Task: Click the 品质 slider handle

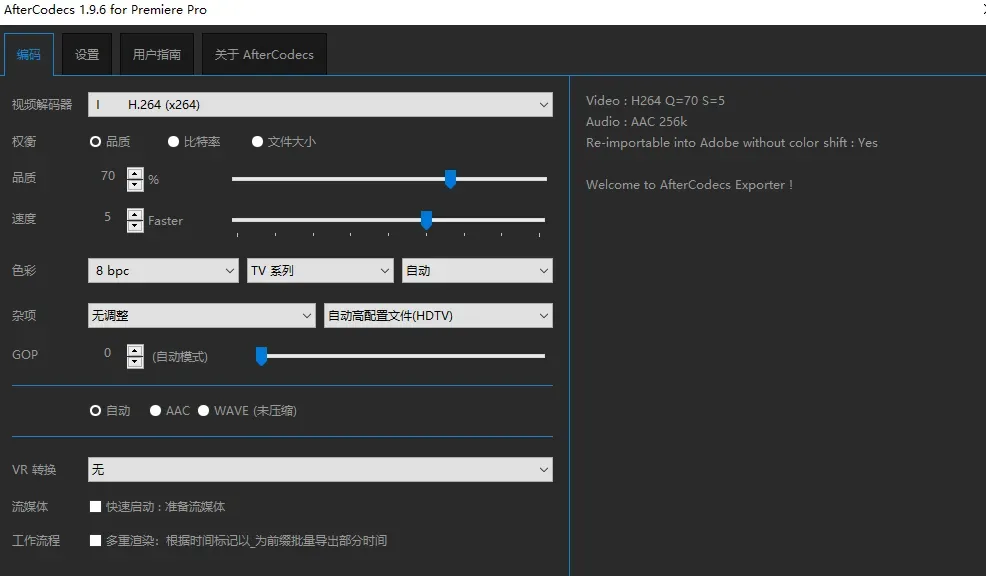Action: tap(450, 179)
